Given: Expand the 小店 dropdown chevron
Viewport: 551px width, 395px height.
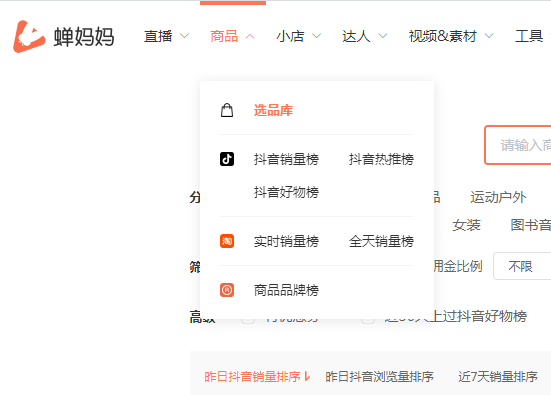Looking at the screenshot, I should [x=317, y=36].
